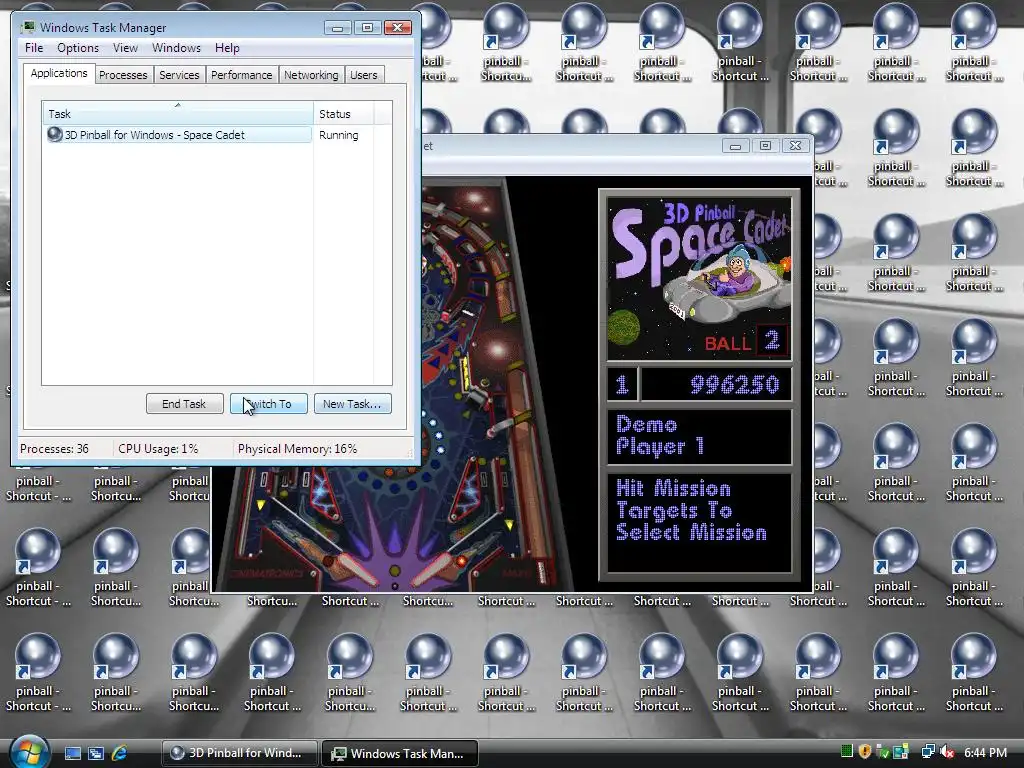Click the Windows Task Manager taskbar button

(x=400, y=753)
